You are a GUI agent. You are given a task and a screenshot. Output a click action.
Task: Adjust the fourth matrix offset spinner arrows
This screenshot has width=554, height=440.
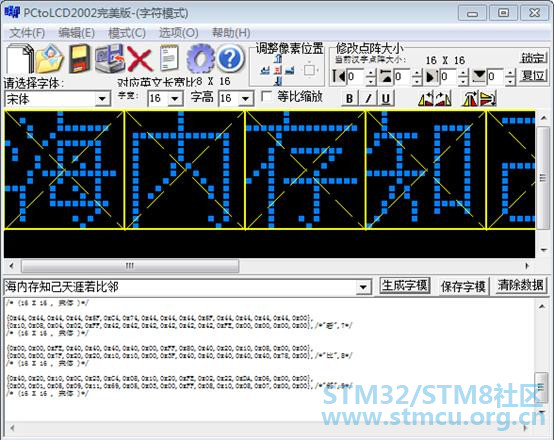[x=510, y=77]
